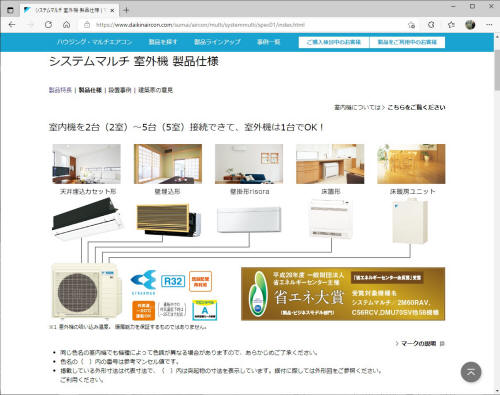Open the browser home page icon
The width and height of the screenshot is (500, 395).
pyautogui.click(x=67, y=25)
